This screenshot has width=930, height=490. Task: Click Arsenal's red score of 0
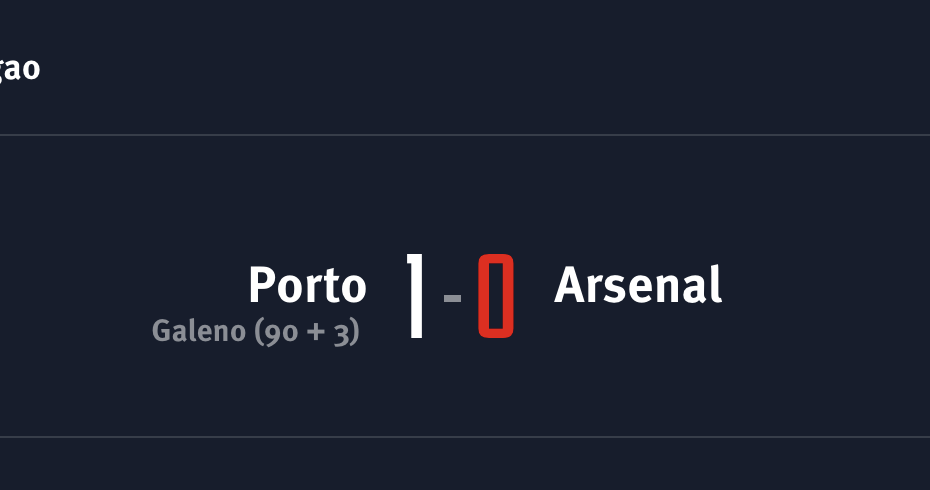[x=496, y=296]
